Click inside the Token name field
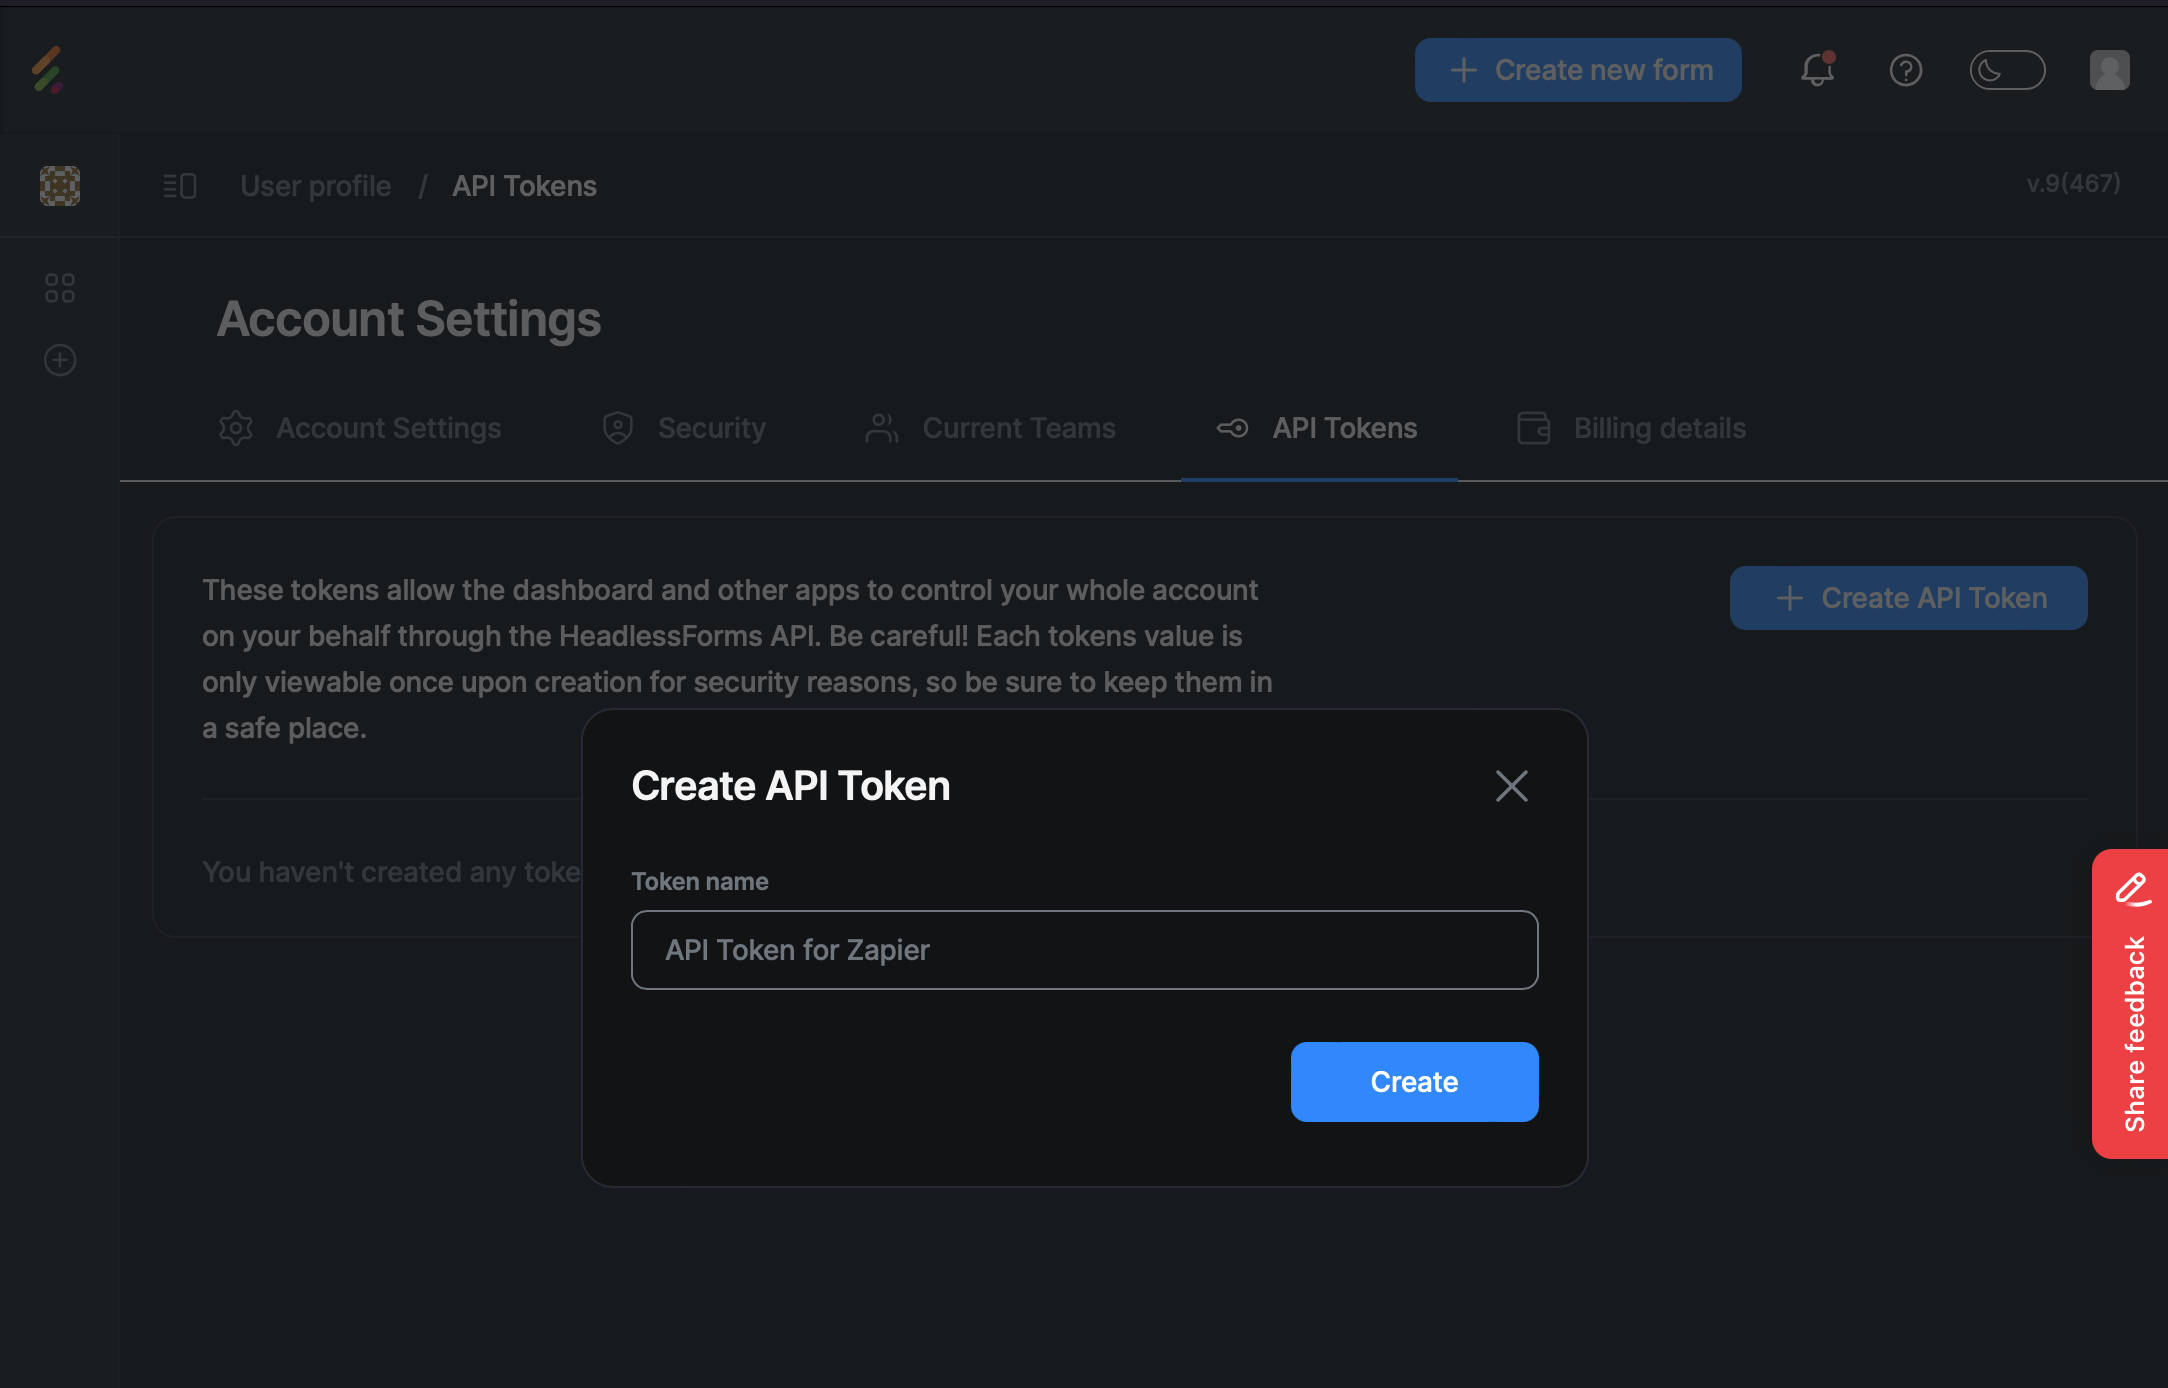The width and height of the screenshot is (2168, 1388). pyautogui.click(x=1084, y=950)
